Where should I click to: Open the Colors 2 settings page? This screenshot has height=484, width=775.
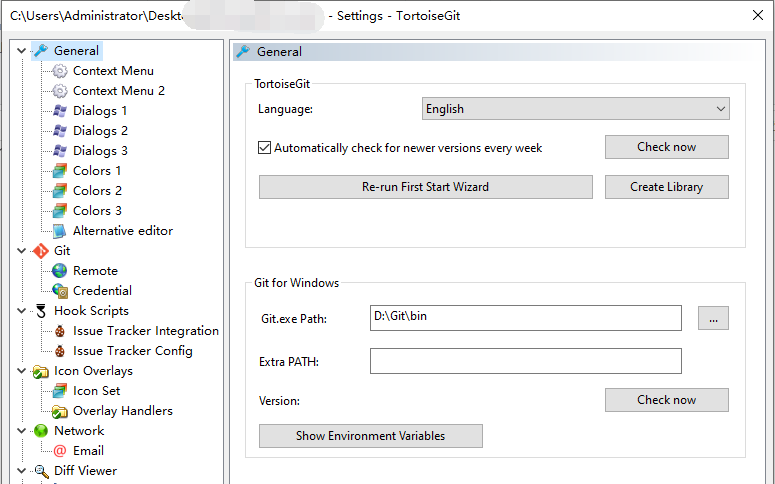coord(97,191)
